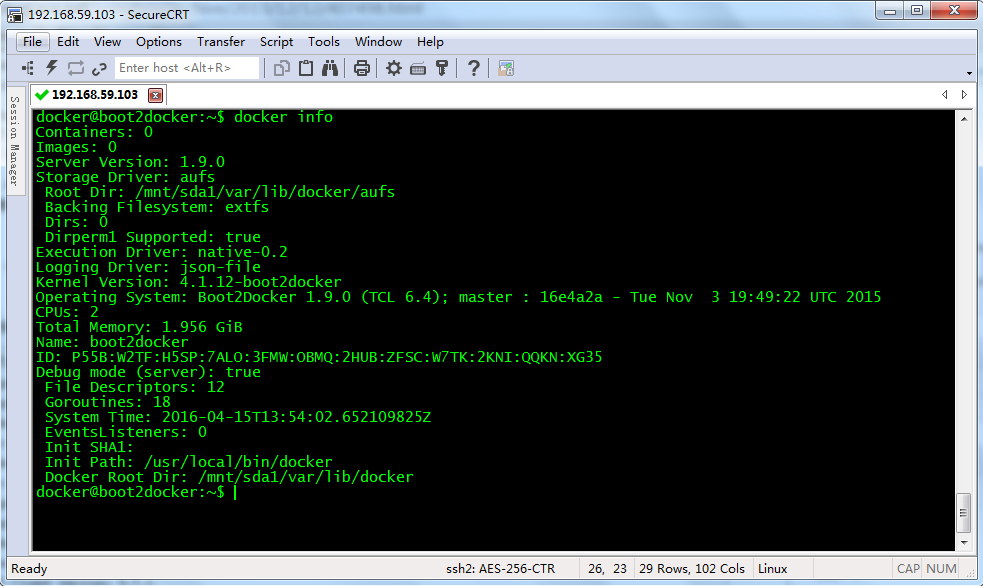The width and height of the screenshot is (983, 586).
Task: Click the Ready status bar text
Action: pyautogui.click(x=29, y=568)
